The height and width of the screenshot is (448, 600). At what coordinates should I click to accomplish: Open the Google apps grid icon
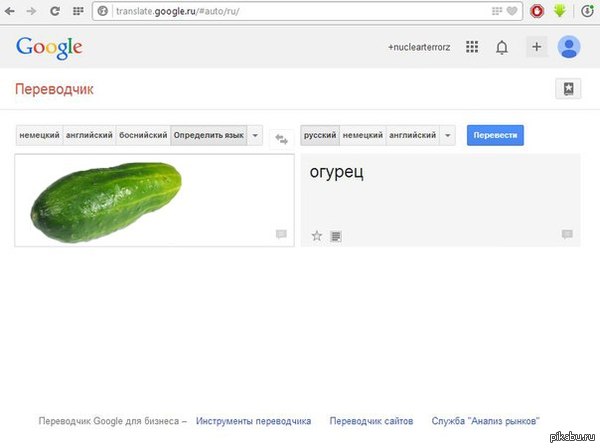pos(472,47)
